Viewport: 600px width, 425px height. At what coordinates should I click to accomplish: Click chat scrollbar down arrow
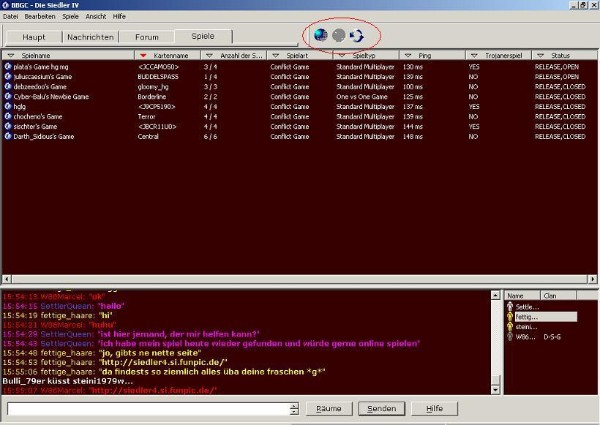point(495,390)
